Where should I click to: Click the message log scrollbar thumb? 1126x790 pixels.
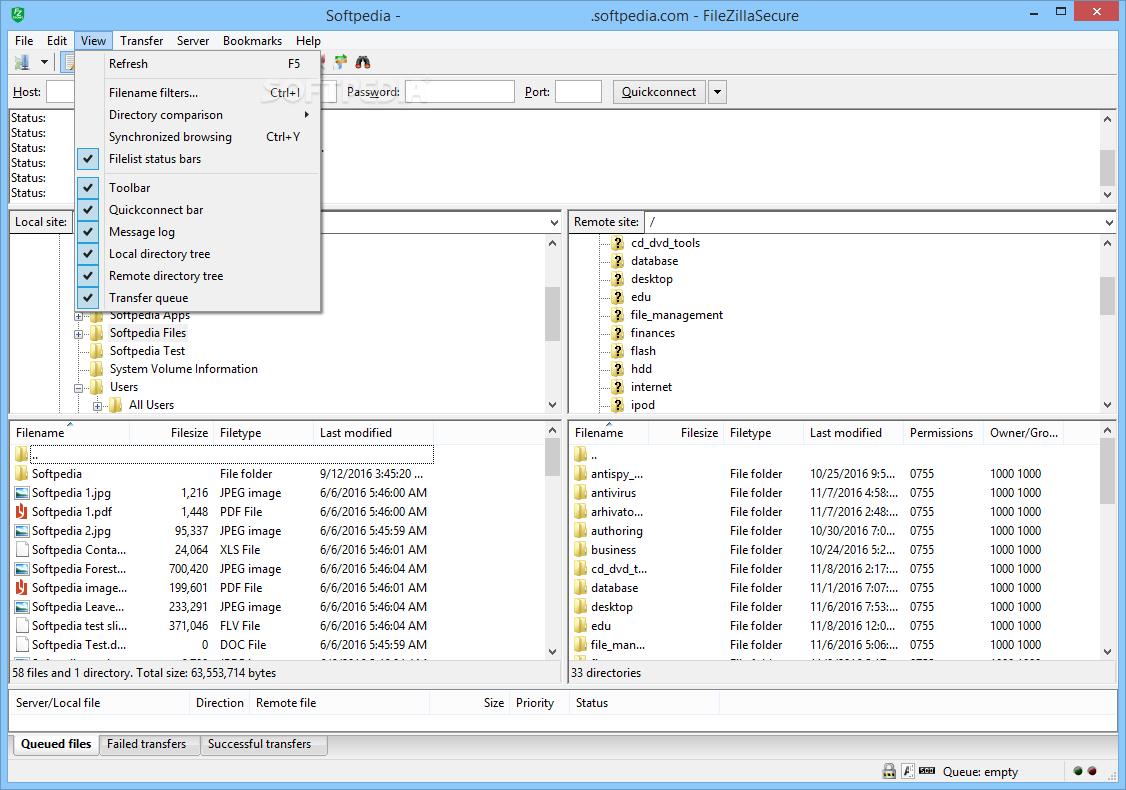pos(1107,168)
